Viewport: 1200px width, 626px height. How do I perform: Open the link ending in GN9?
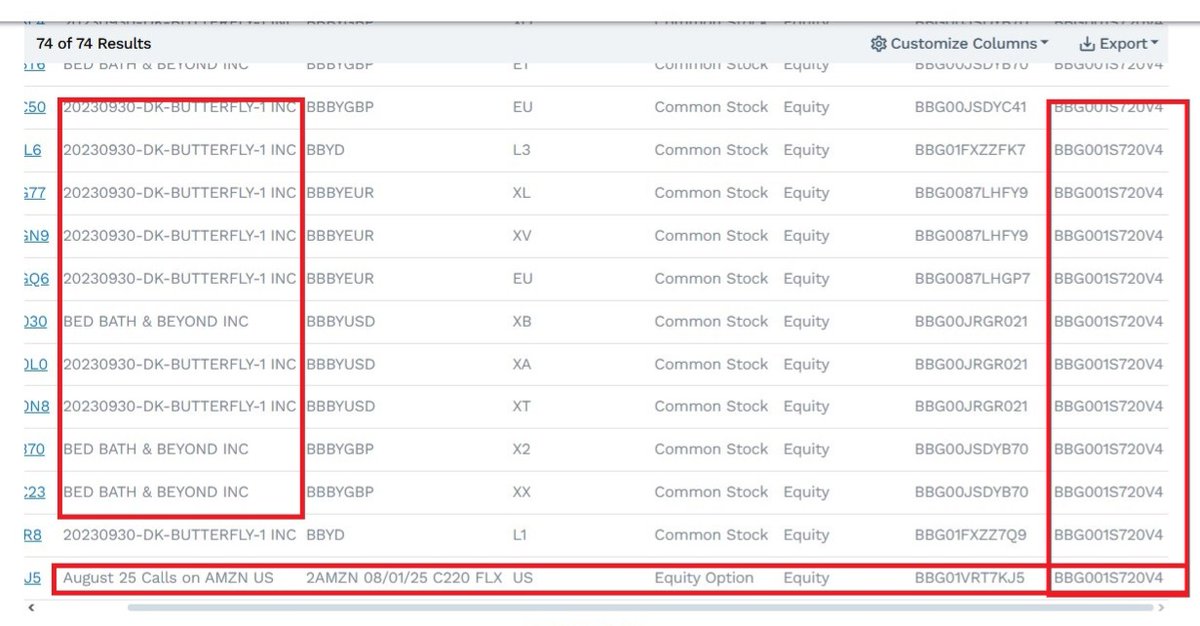36,236
